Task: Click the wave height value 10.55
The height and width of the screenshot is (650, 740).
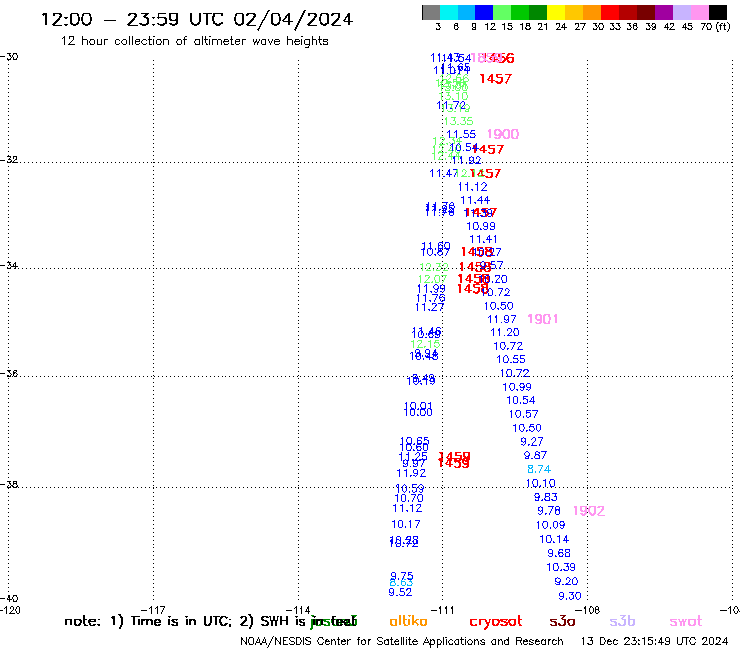Action: point(511,359)
